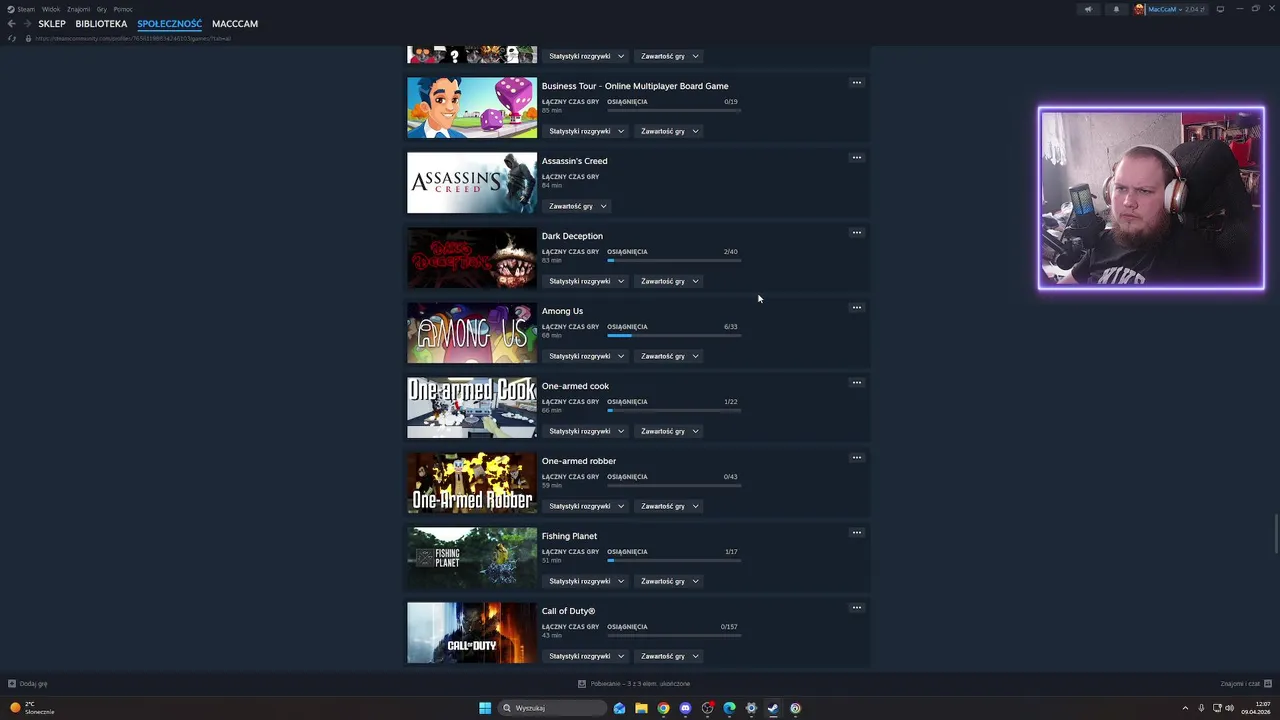Reload the page with the refresh icon

(x=12, y=38)
